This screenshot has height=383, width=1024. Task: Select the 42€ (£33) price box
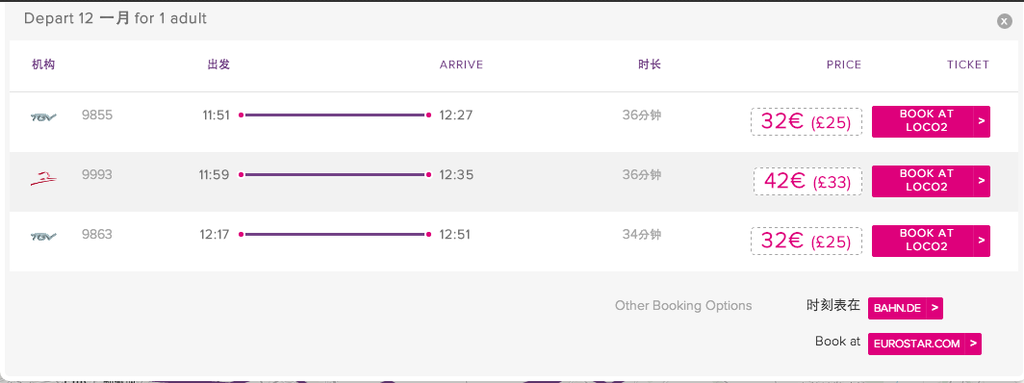808,181
